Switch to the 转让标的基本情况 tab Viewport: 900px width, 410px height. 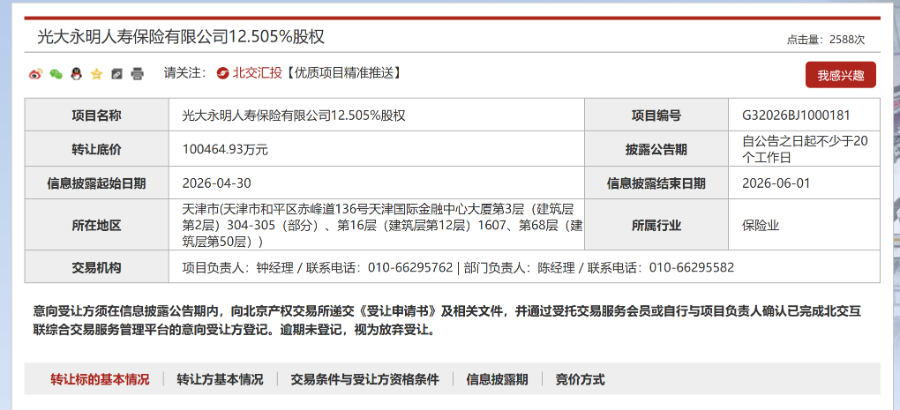[100, 380]
